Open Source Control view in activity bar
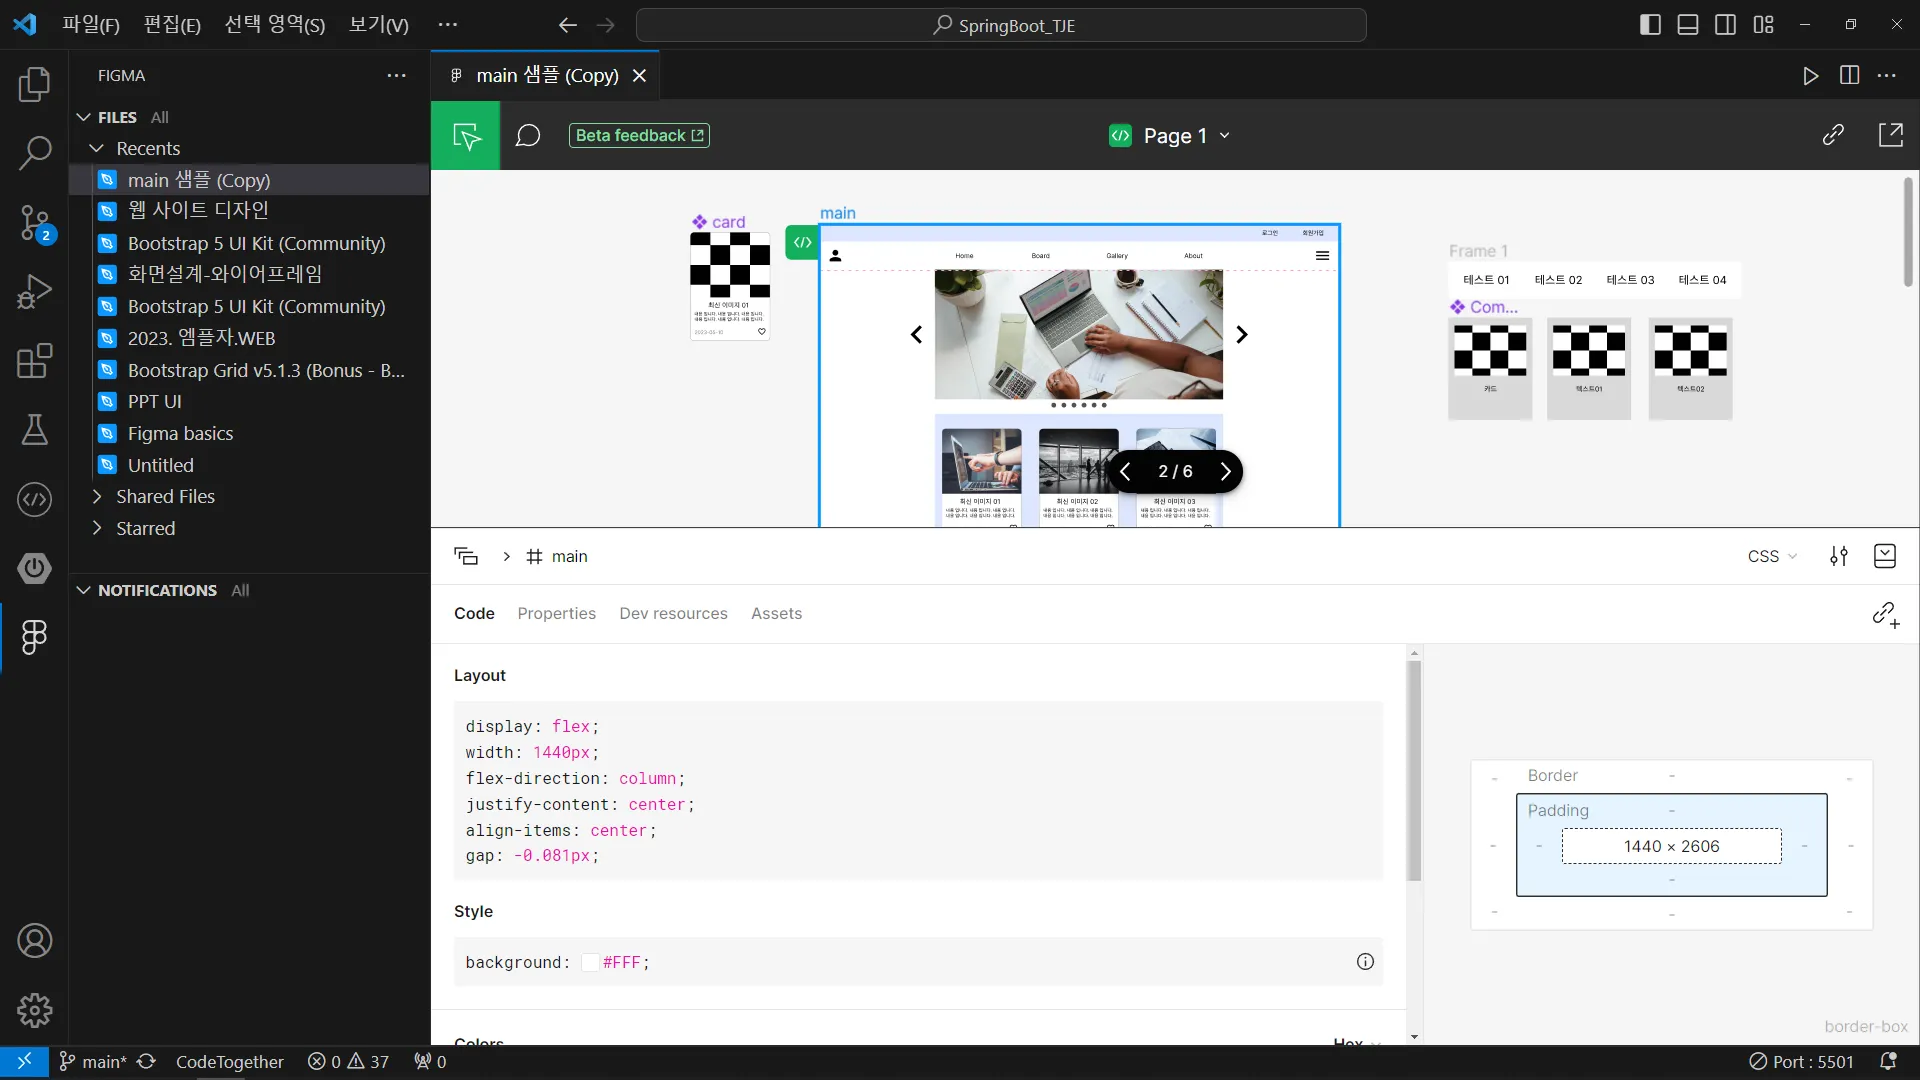This screenshot has width=1920, height=1080. (x=34, y=222)
